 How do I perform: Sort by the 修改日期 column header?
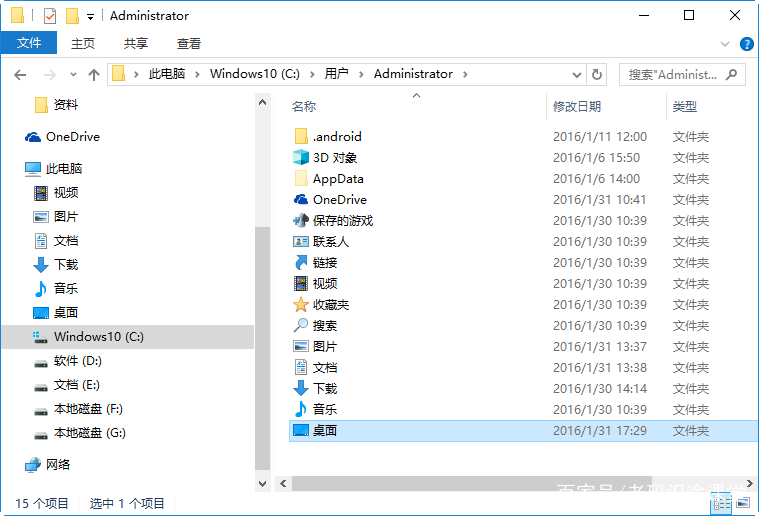tap(577, 106)
